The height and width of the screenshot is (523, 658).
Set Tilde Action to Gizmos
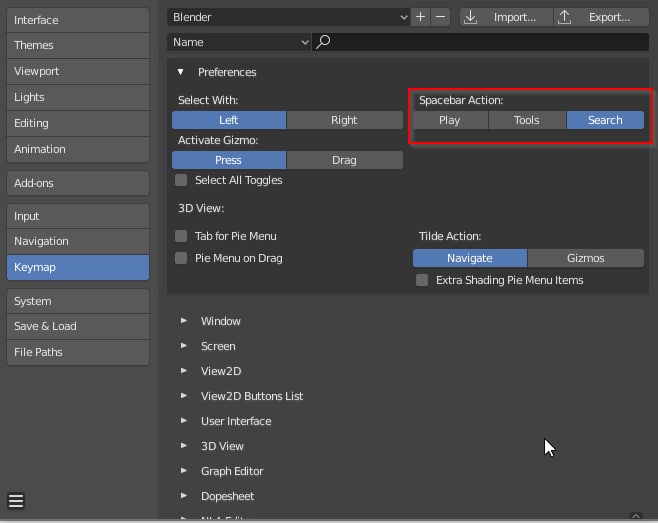[x=586, y=258]
